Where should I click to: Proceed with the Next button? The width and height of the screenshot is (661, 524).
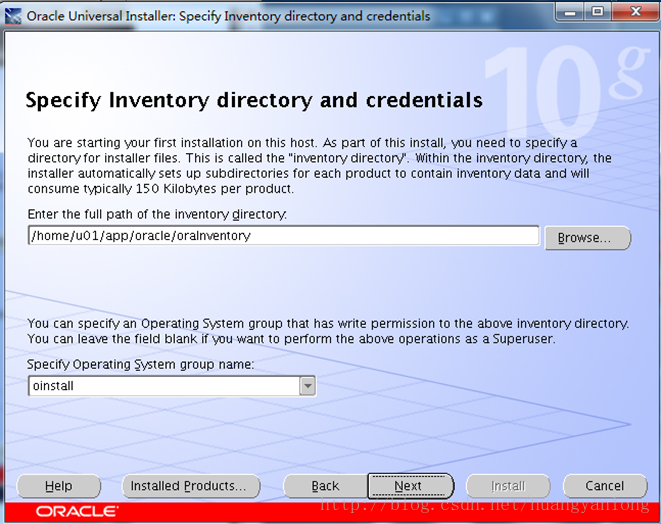pos(411,486)
